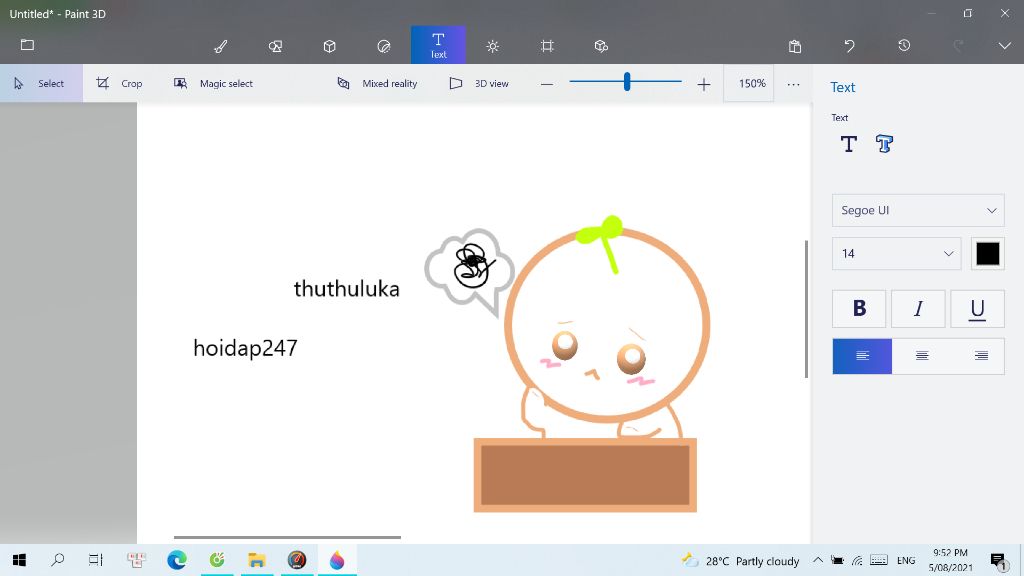Screen dimensions: 1024x576
Task: Open the 3D shapes tool
Action: tap(329, 46)
